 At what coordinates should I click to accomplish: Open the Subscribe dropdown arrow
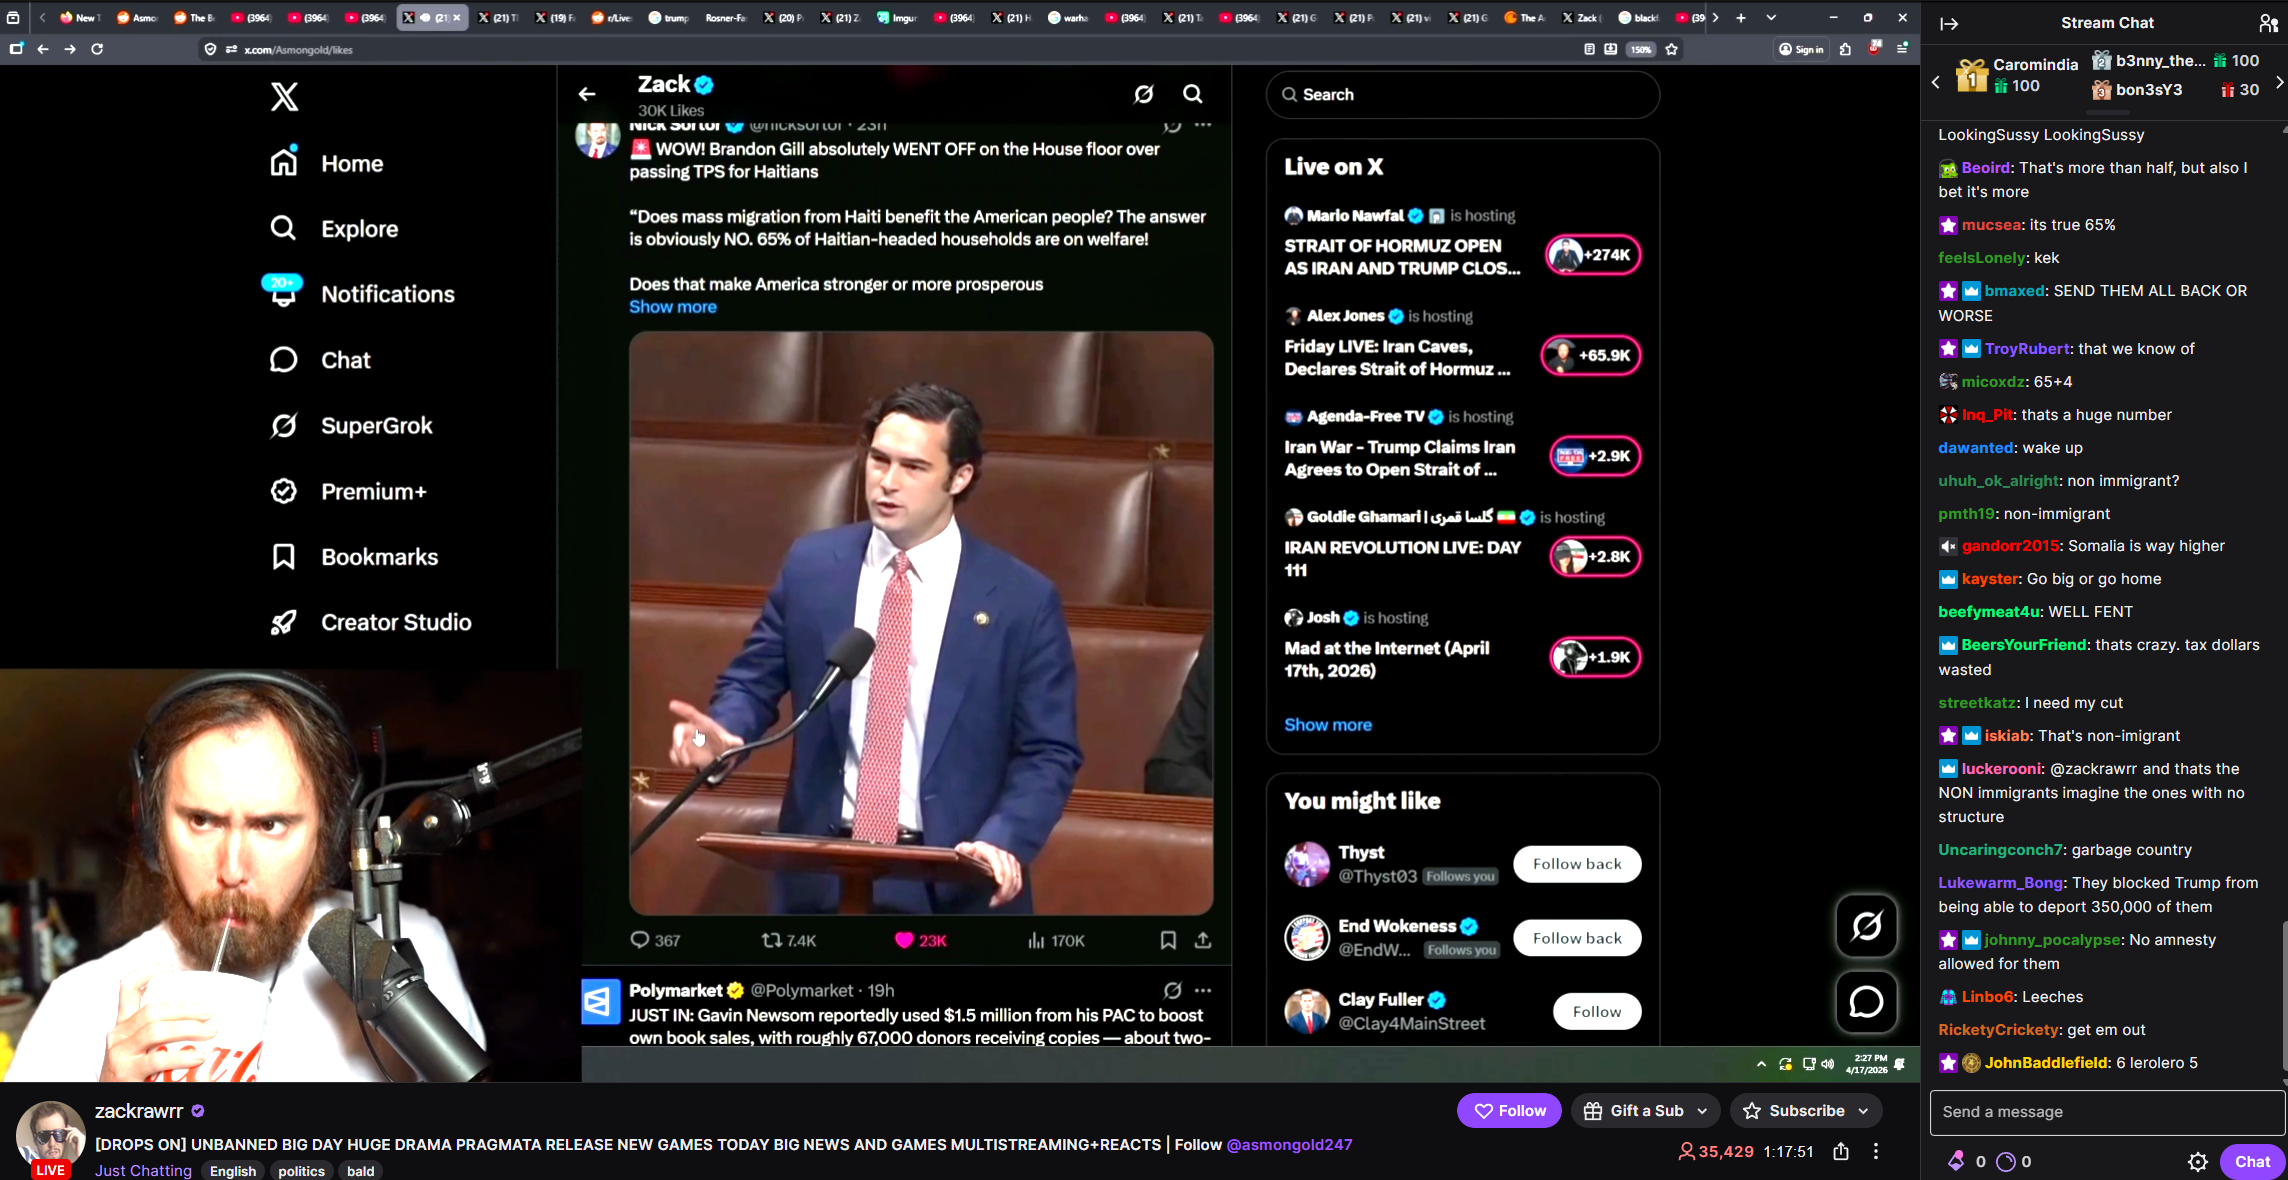click(1864, 1111)
